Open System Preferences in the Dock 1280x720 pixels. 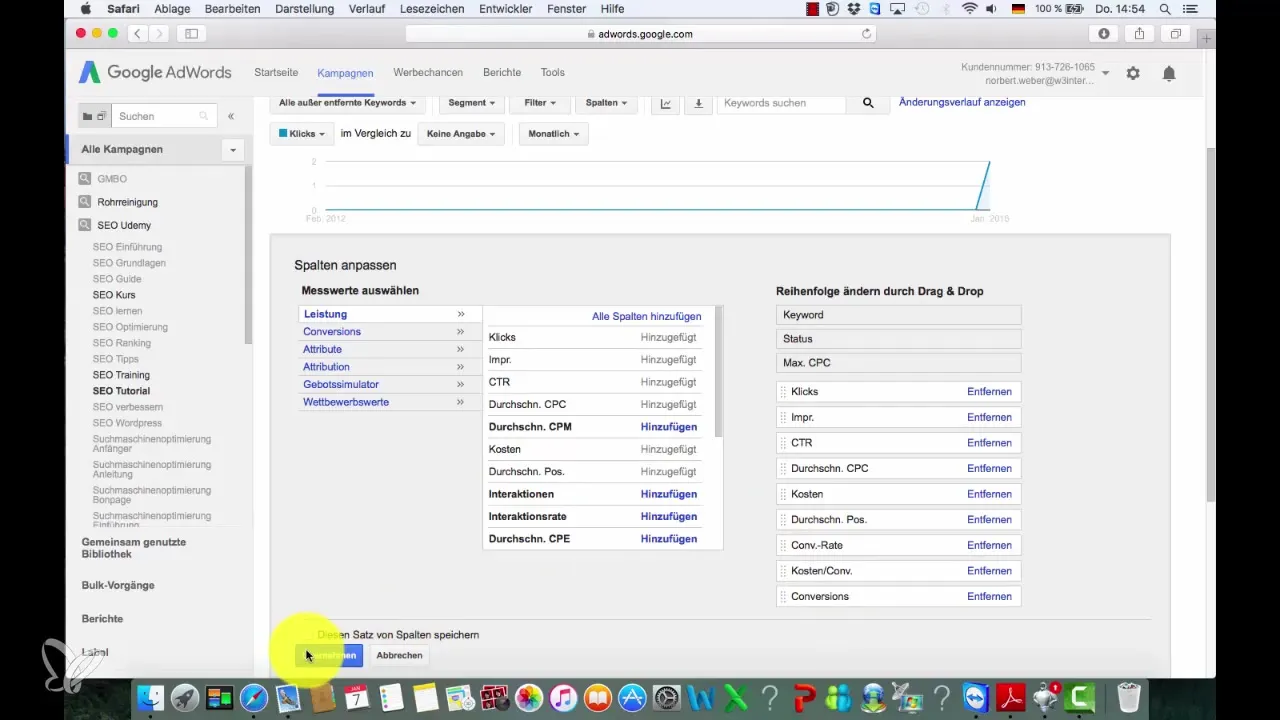(666, 697)
